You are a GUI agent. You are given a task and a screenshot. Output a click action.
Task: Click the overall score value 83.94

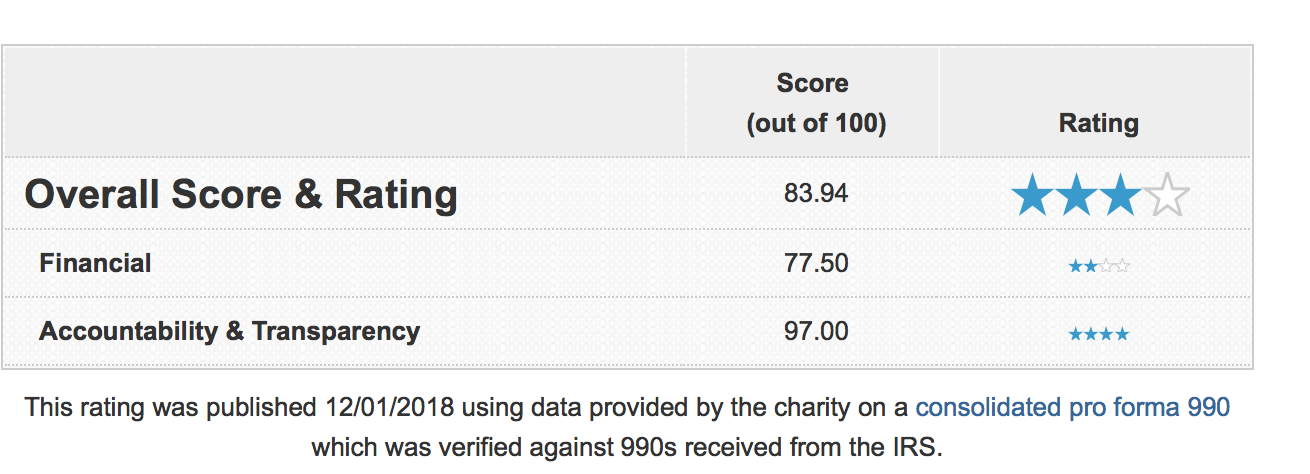click(816, 193)
